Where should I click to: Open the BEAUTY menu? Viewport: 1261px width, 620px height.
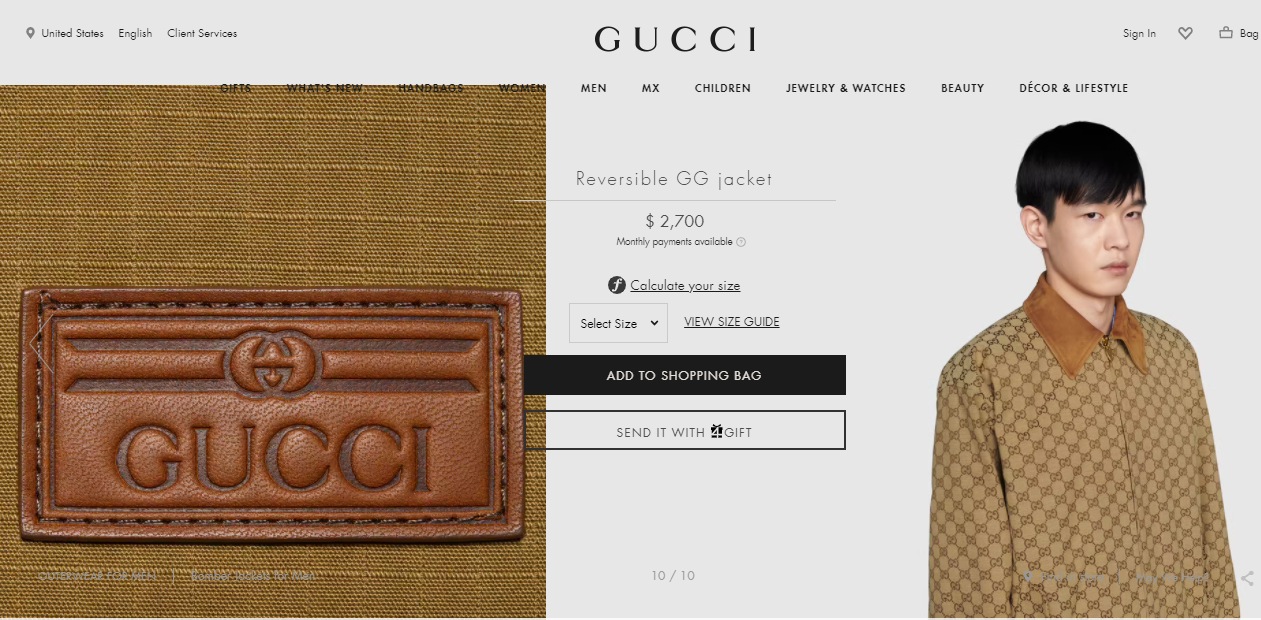(963, 88)
